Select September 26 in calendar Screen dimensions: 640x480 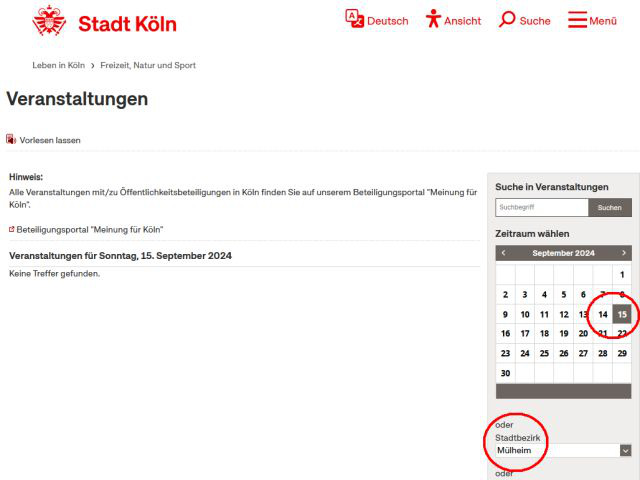(564, 353)
